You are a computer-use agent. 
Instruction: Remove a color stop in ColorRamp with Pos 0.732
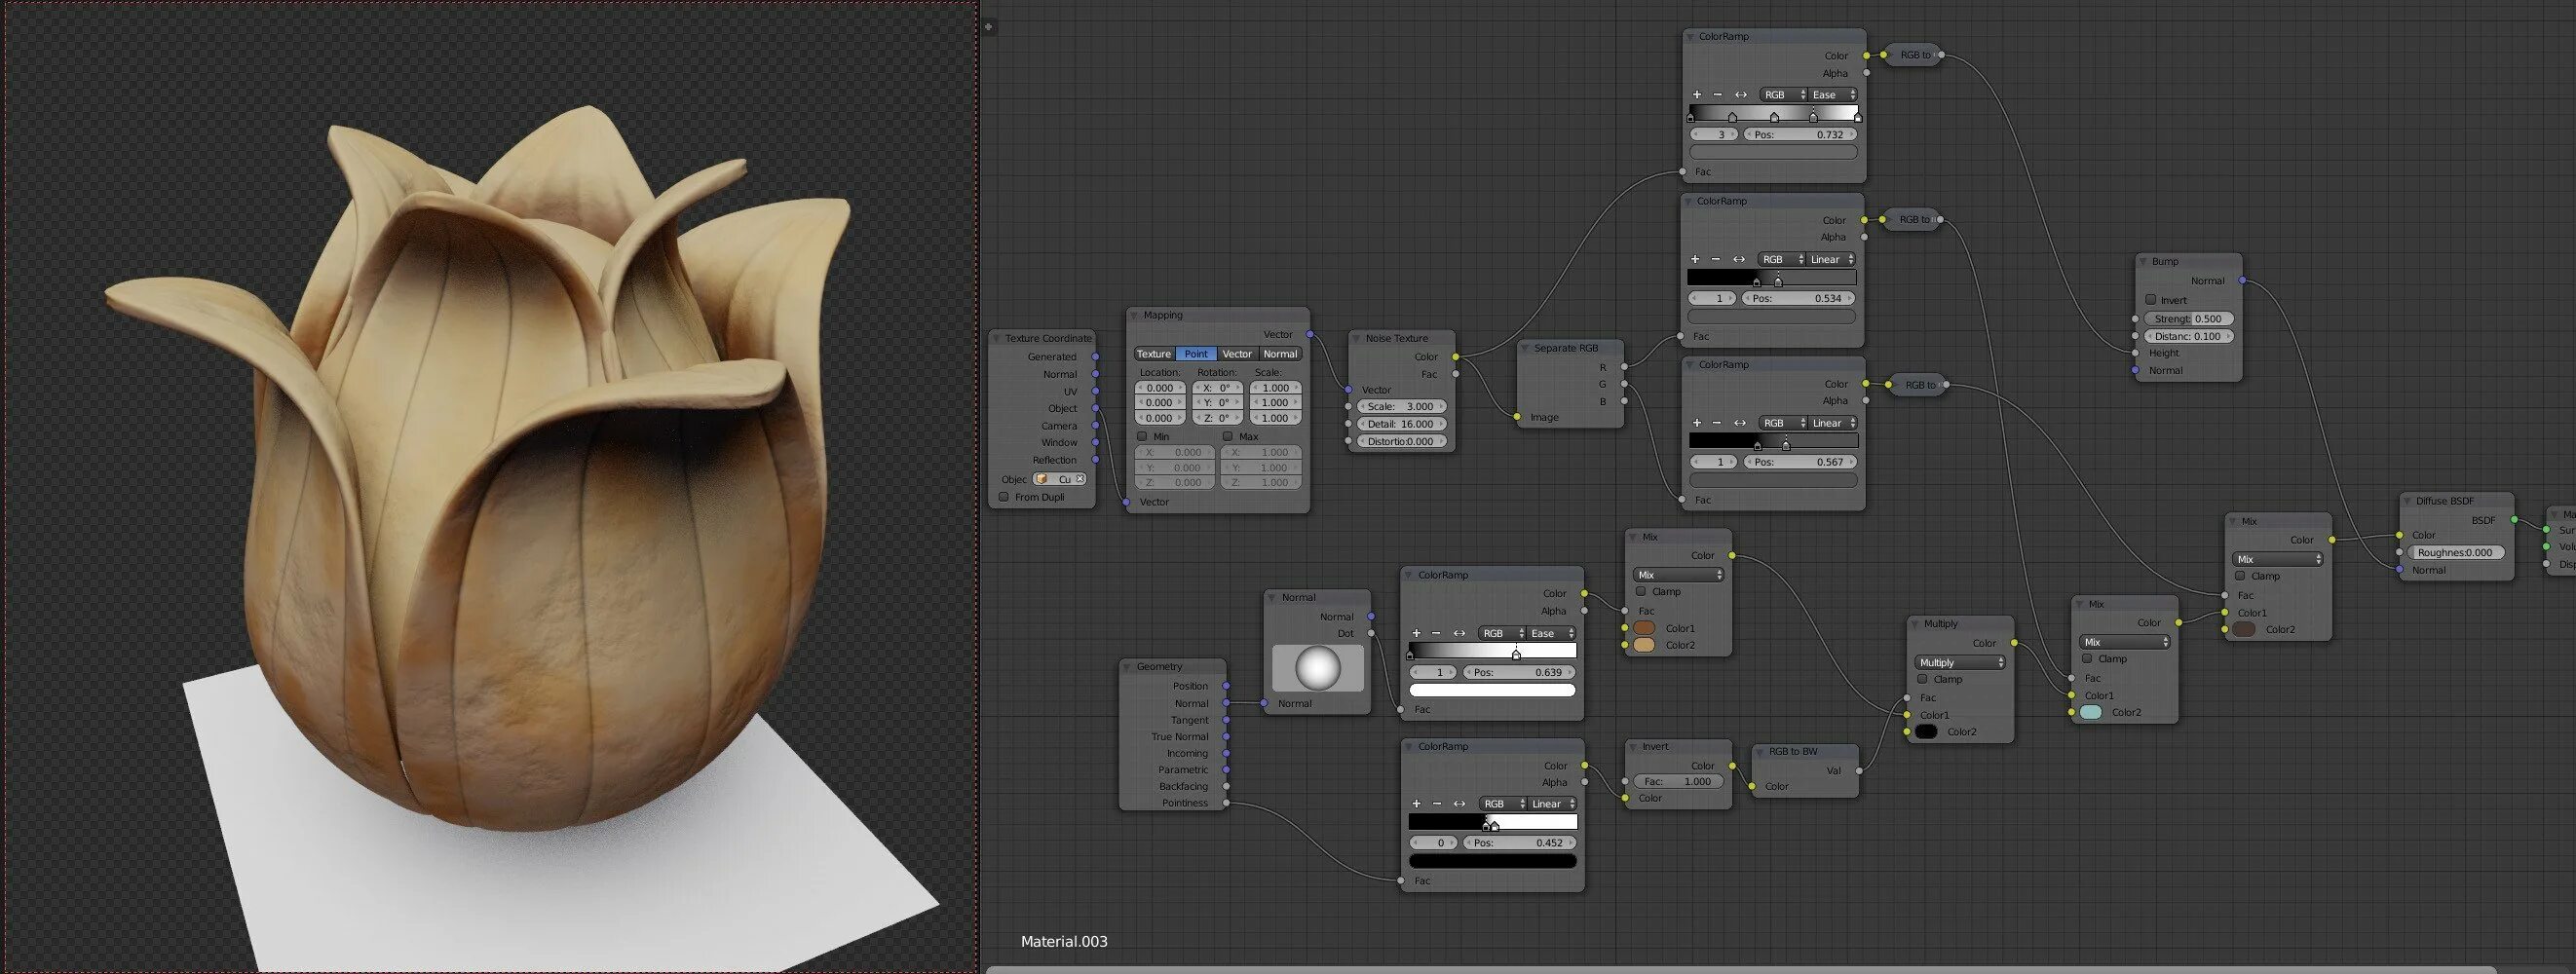click(x=1717, y=95)
